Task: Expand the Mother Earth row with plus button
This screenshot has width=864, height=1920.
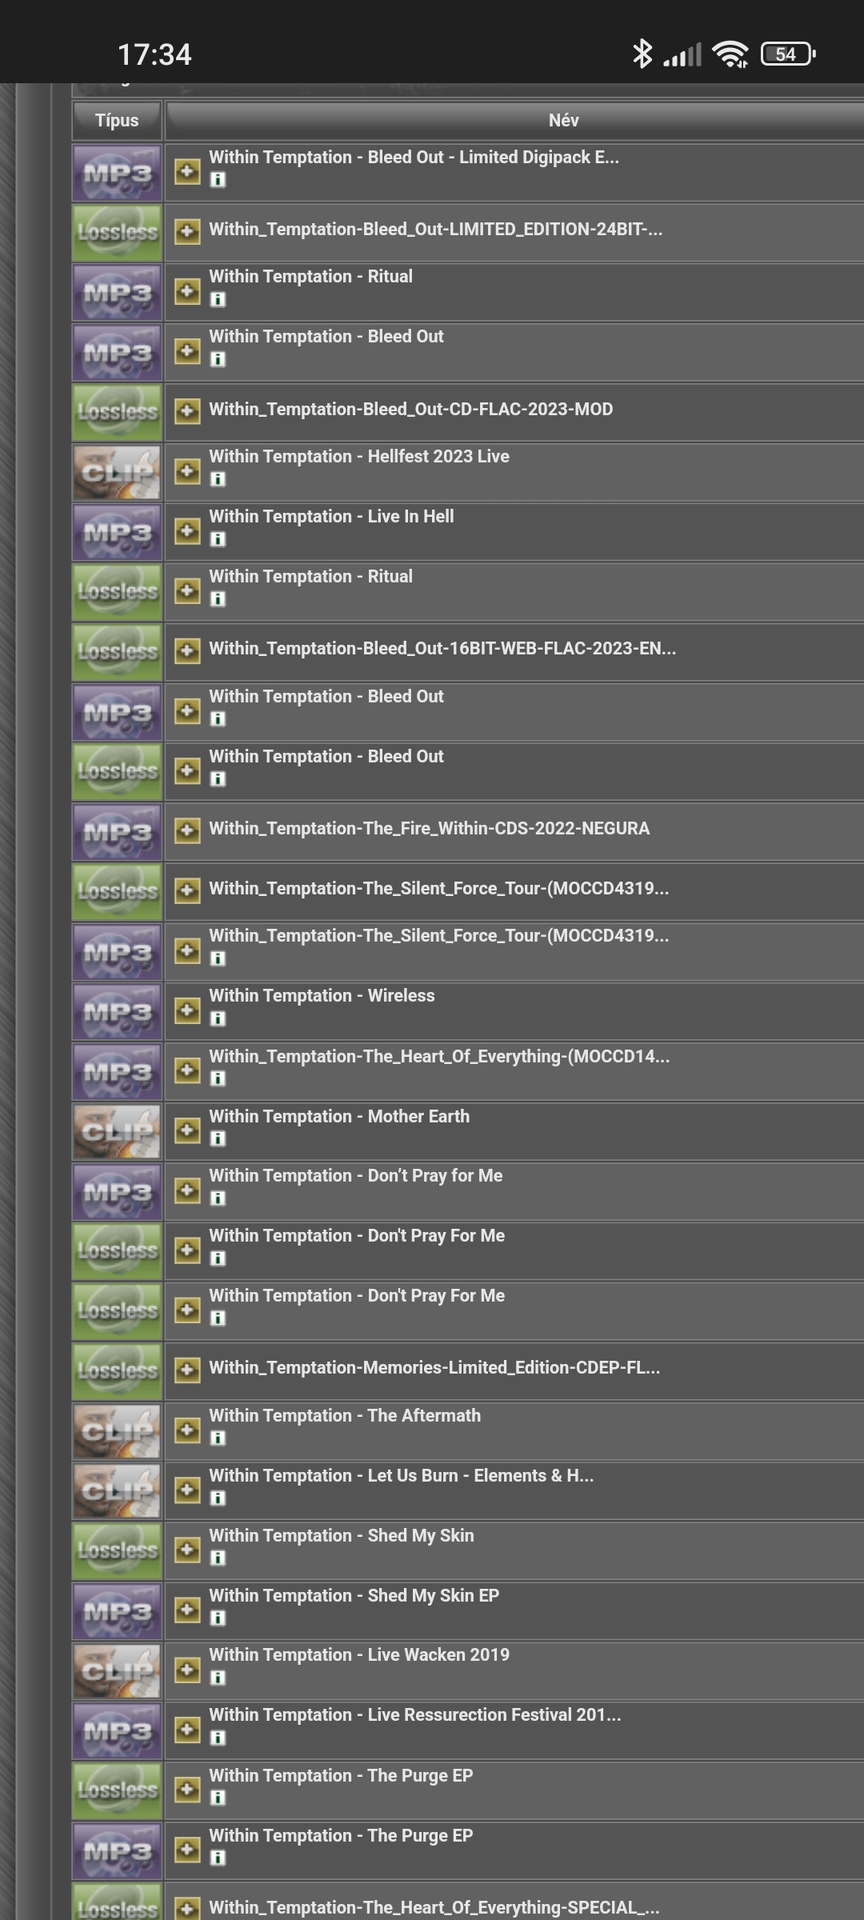Action: 187,1130
